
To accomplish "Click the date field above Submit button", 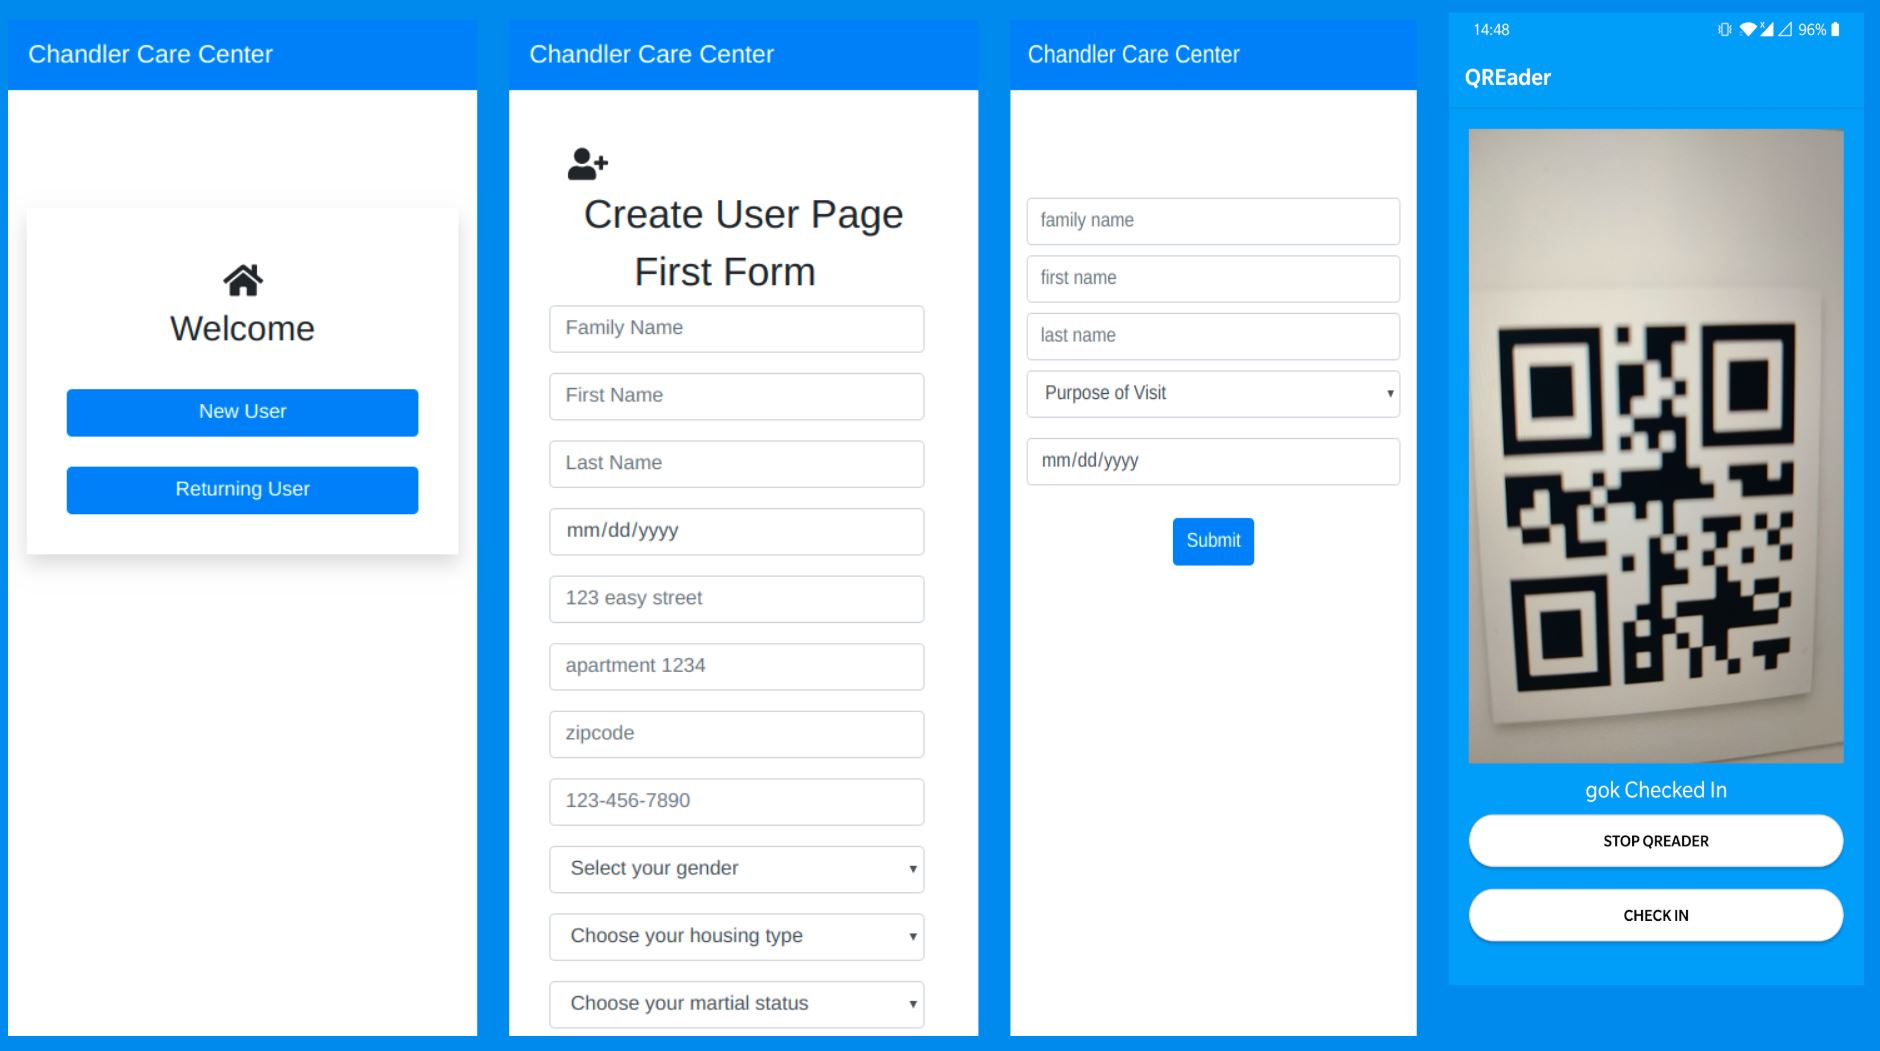I will point(1213,461).
